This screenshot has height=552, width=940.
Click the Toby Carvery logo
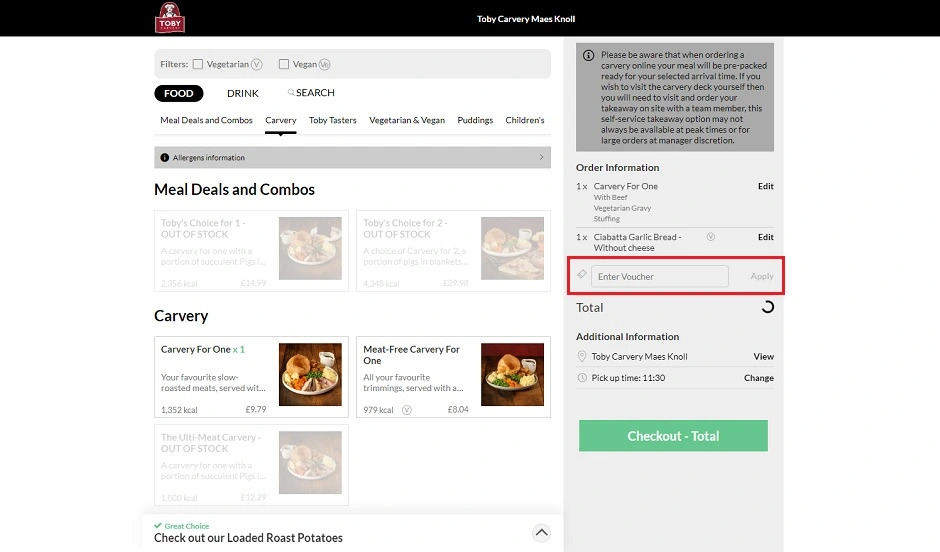pos(170,17)
